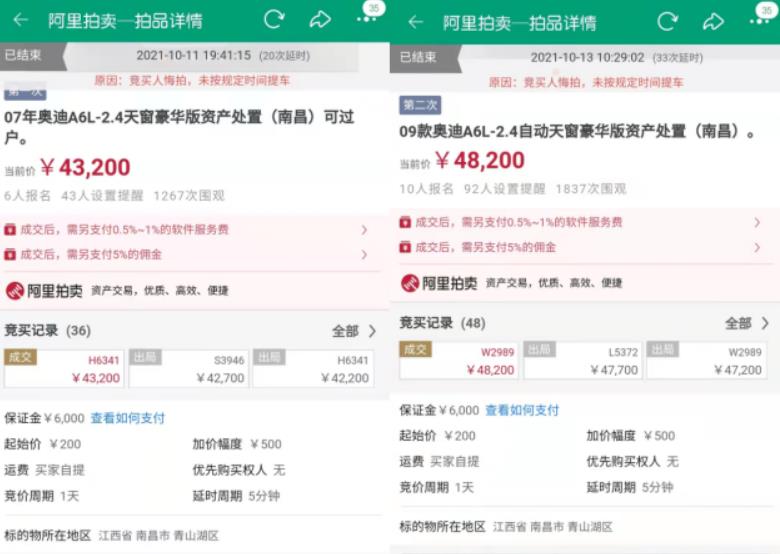Tap 43人设置提醒 reminder count
The image size is (780, 554).
point(102,195)
